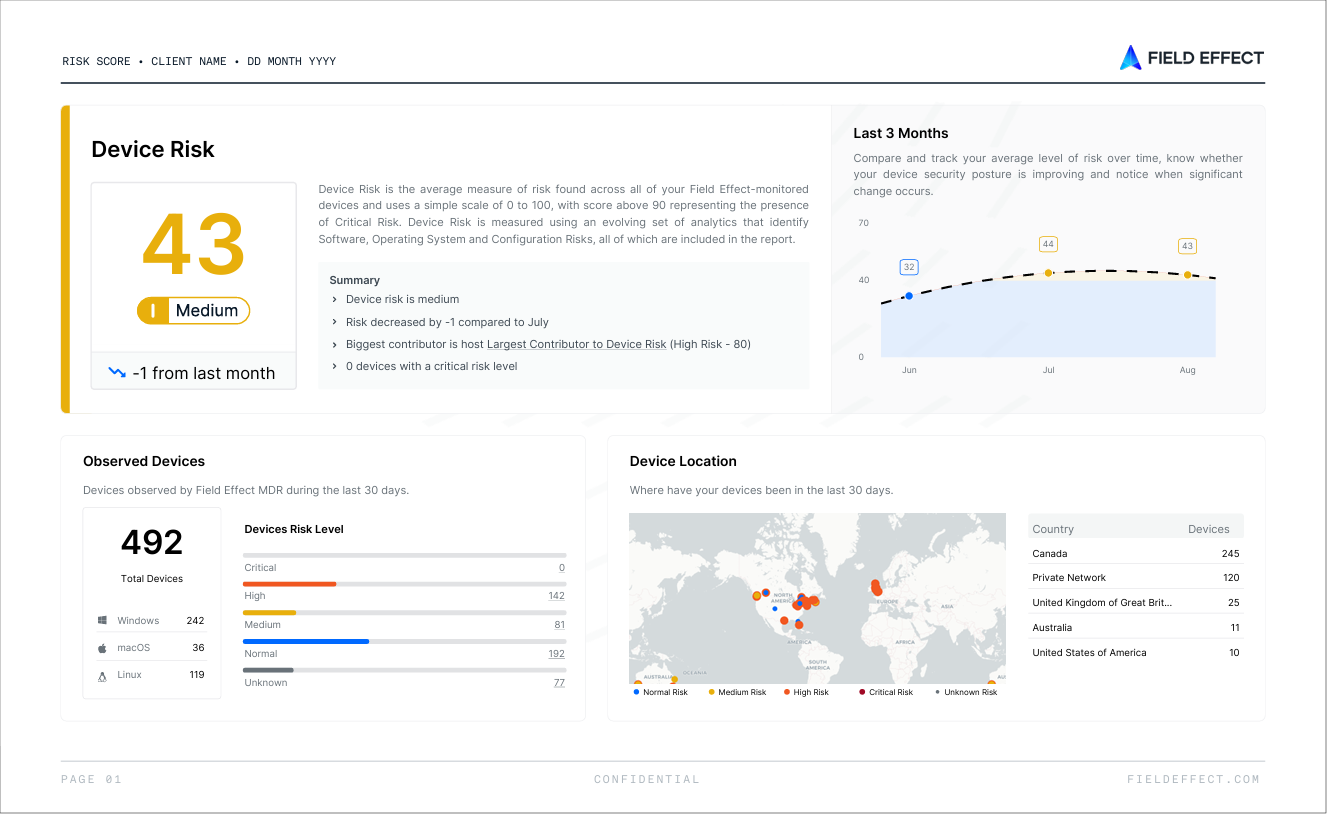Image resolution: width=1327 pixels, height=814 pixels.
Task: Select the United Kingdom of Great Brit... row
Action: click(1136, 602)
